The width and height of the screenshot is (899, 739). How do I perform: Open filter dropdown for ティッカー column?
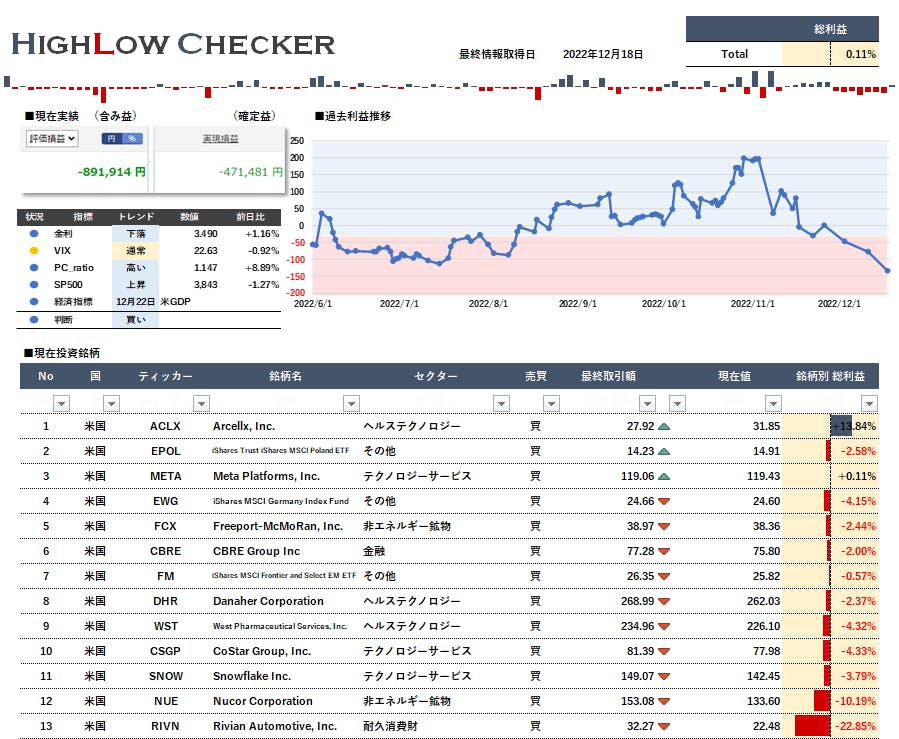point(202,403)
